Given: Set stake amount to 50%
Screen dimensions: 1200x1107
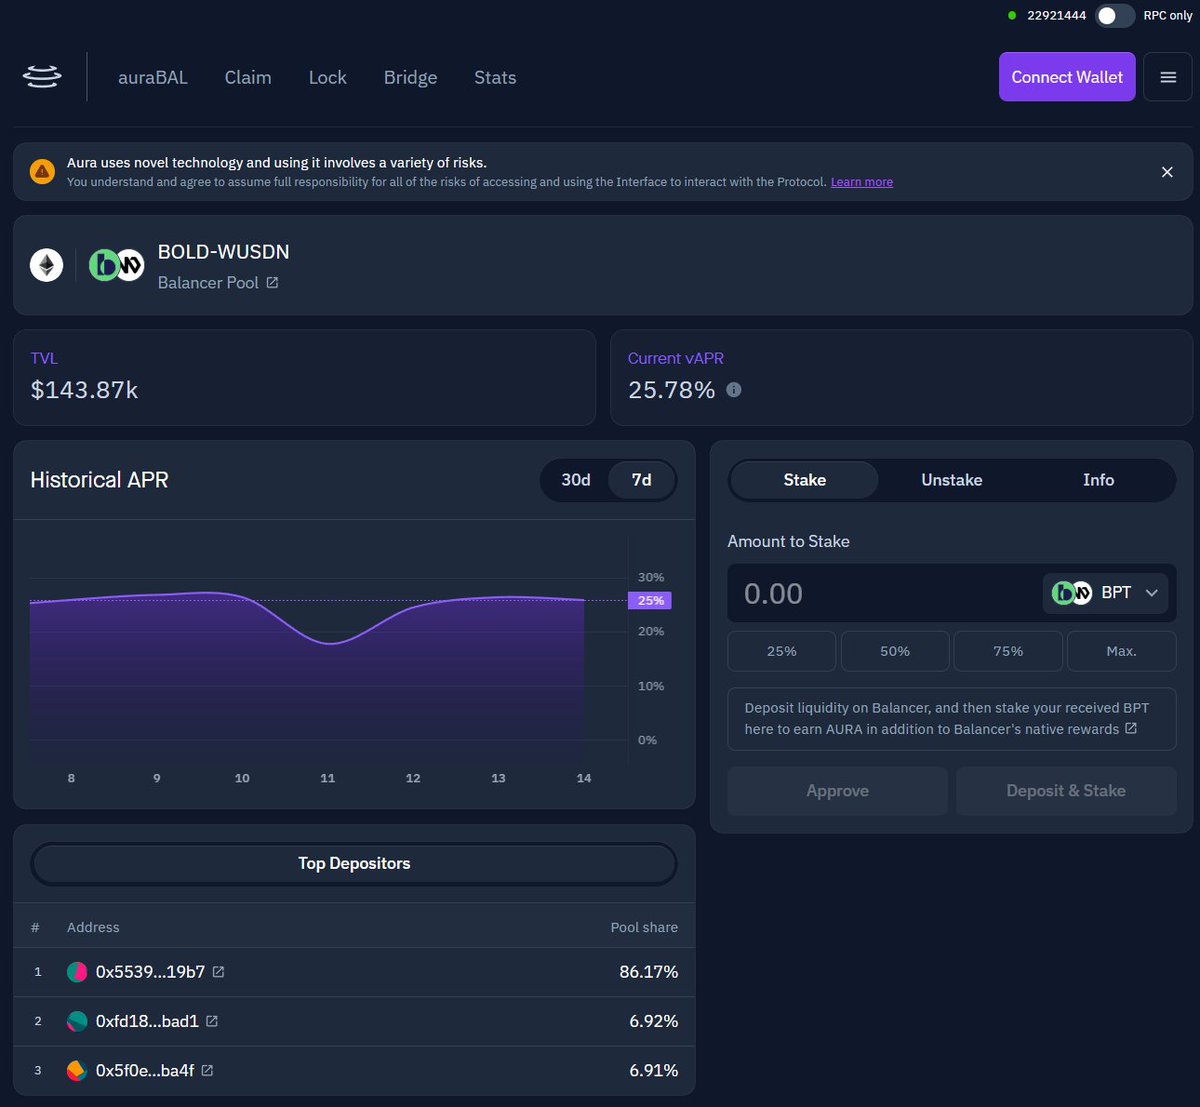Looking at the screenshot, I should coord(895,651).
